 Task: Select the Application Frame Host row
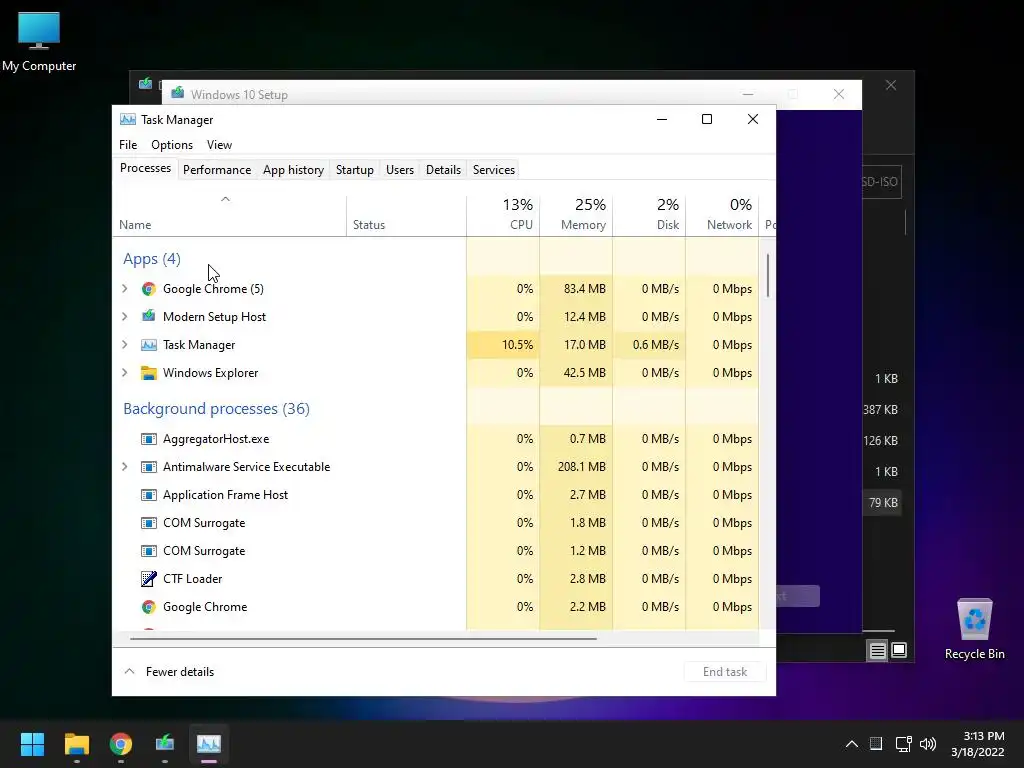click(x=436, y=495)
